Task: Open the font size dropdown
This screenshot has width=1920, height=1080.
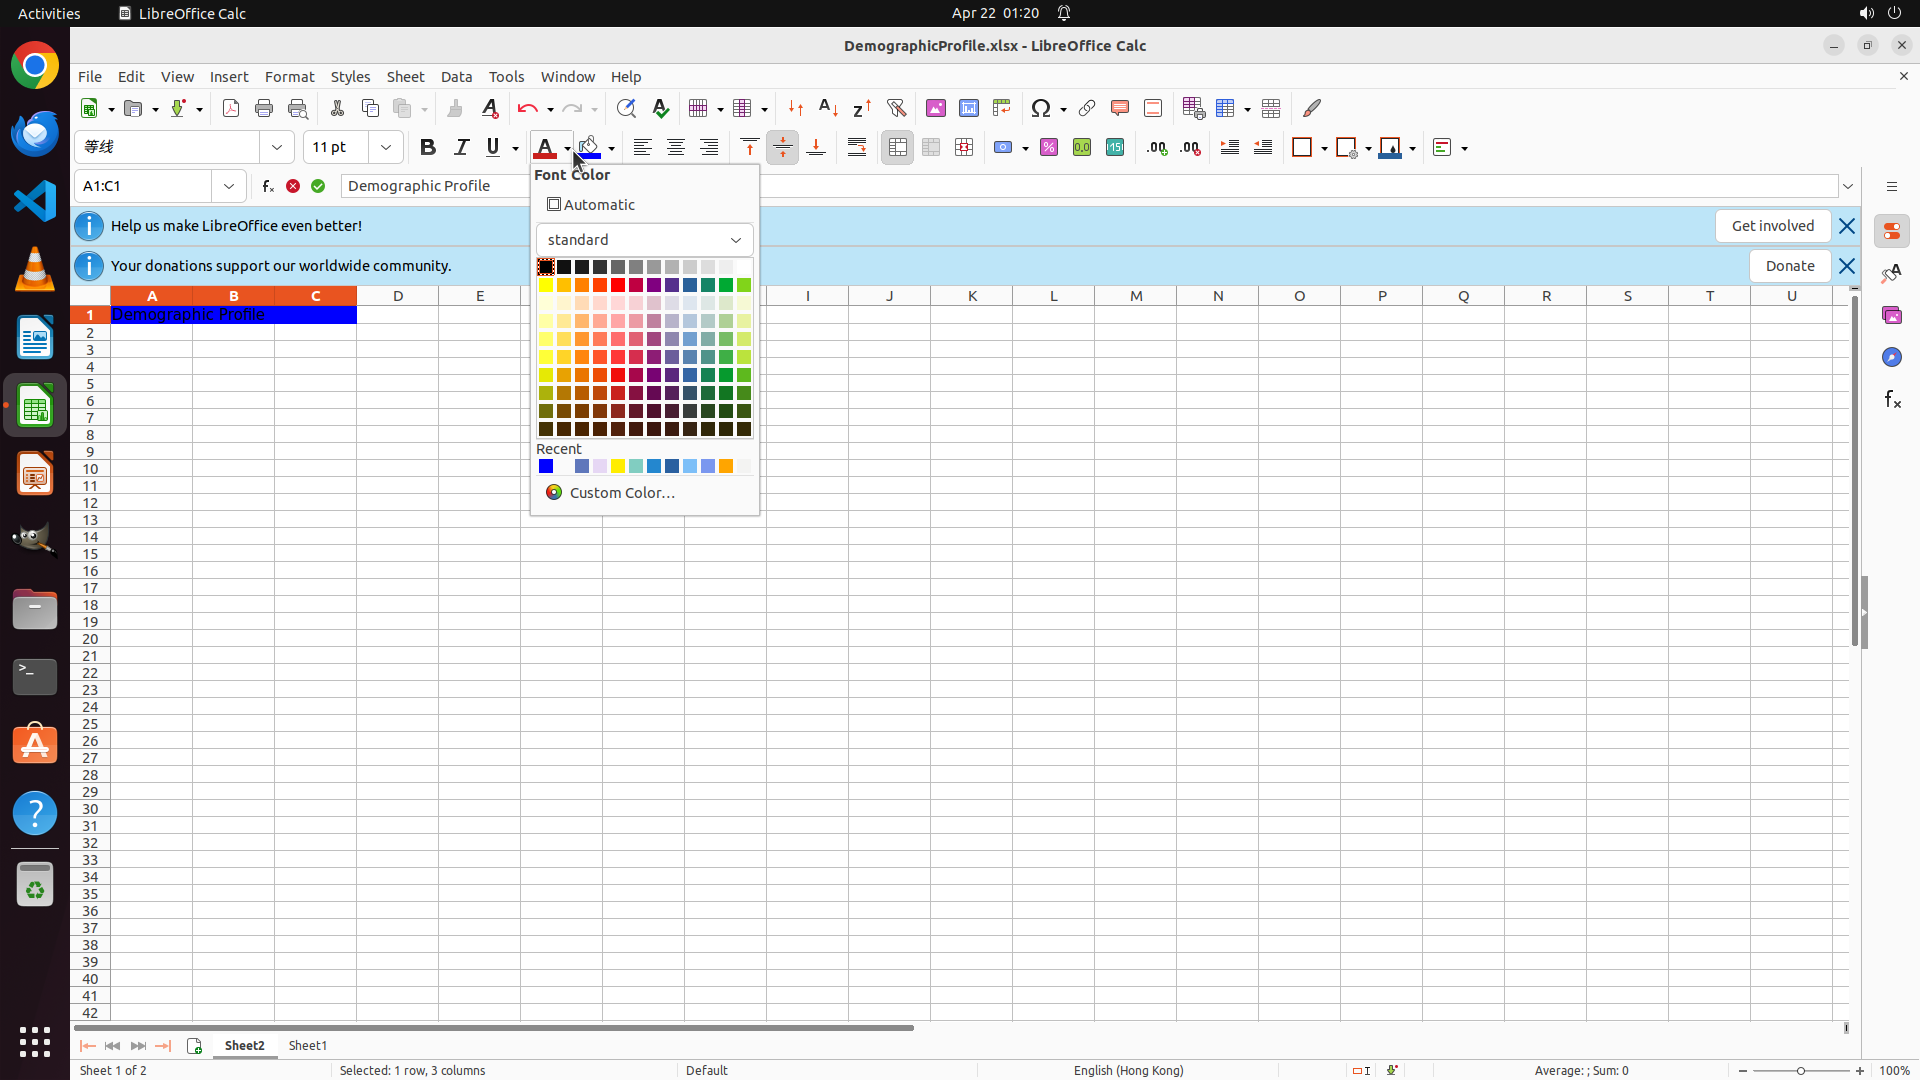Action: [386, 148]
